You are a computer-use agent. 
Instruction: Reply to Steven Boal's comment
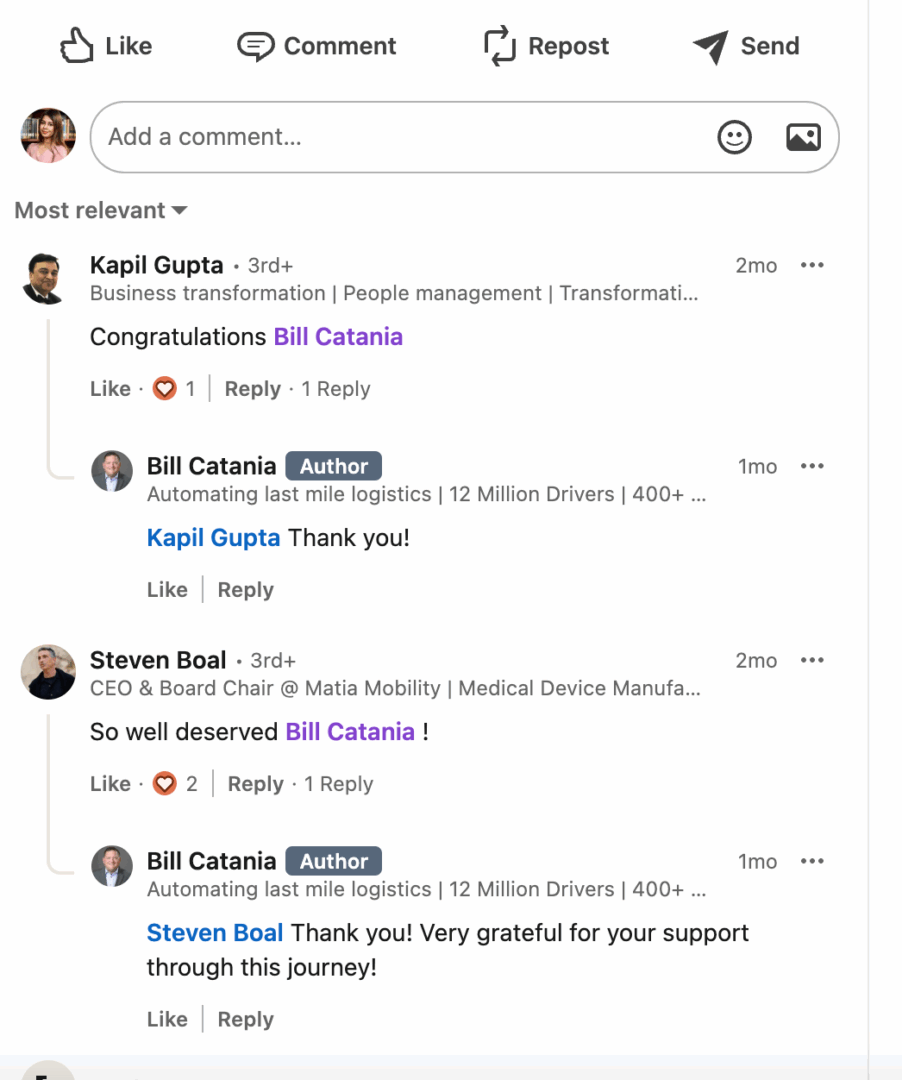256,784
